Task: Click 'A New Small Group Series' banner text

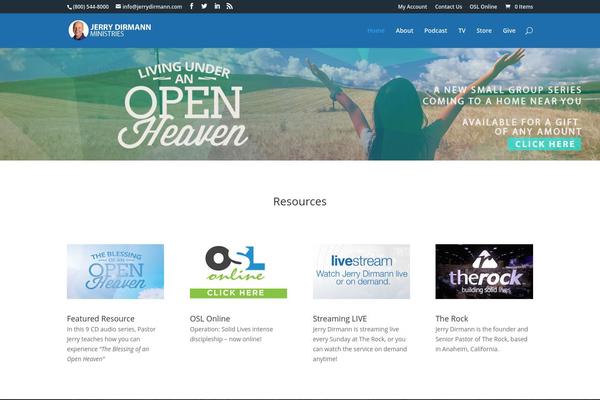Action: pyautogui.click(x=502, y=95)
